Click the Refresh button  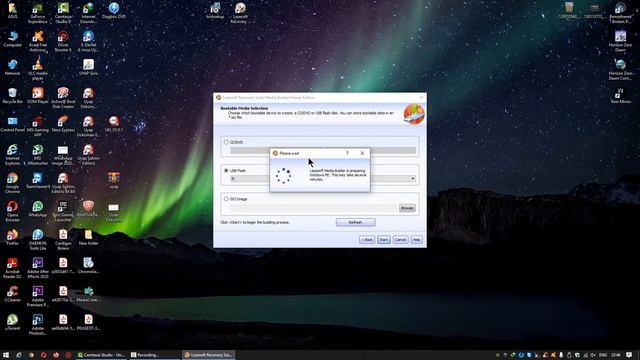click(x=356, y=222)
